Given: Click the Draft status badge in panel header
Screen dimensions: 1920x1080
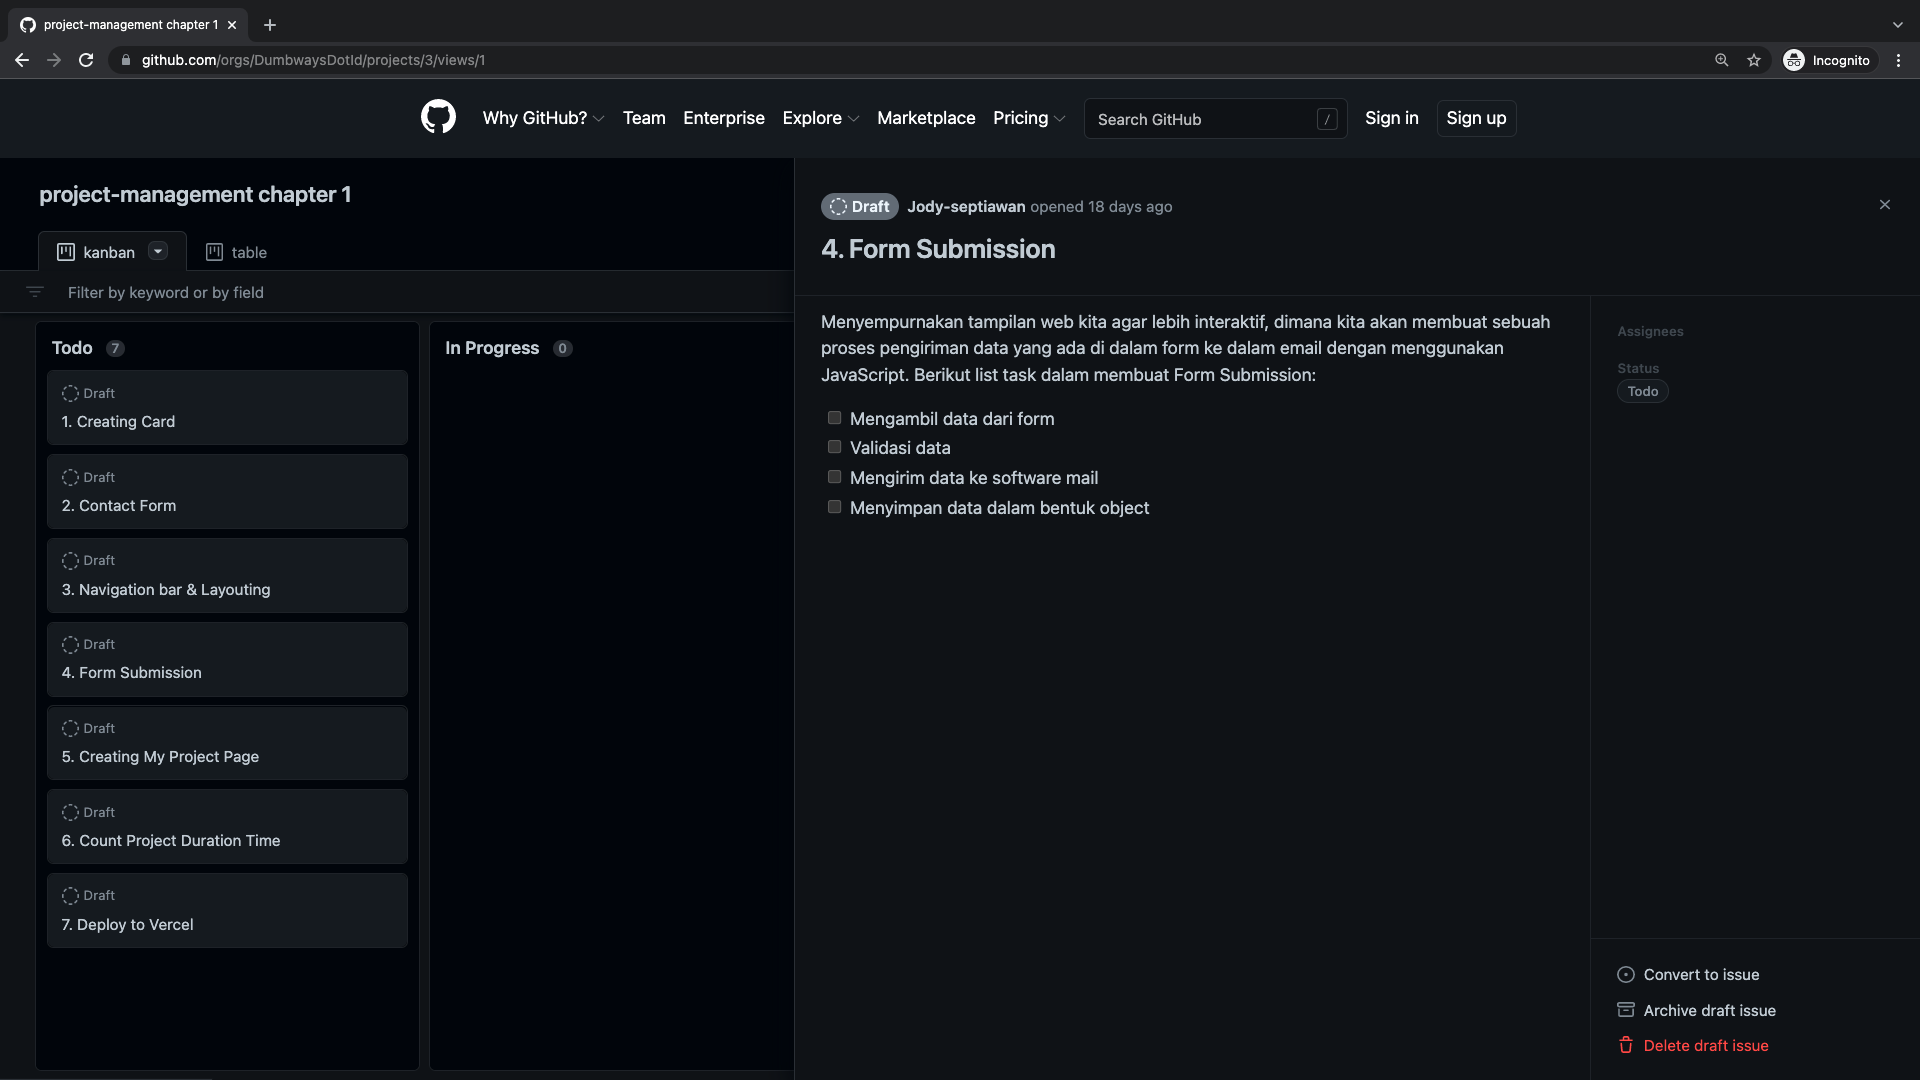Looking at the screenshot, I should [x=859, y=206].
